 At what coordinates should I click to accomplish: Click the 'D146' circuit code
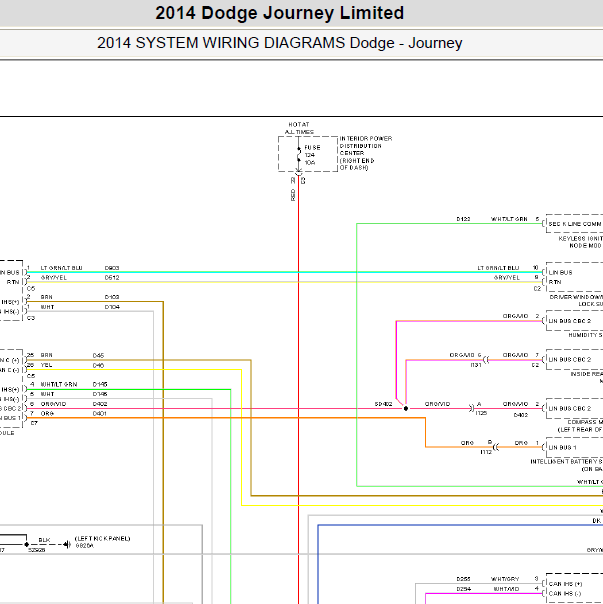pos(100,394)
